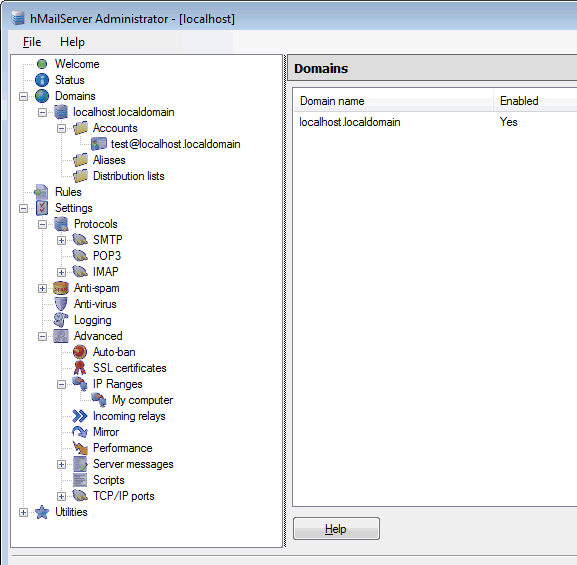Viewport: 577px width, 565px height.
Task: Click the Distribution lists folder icon
Action: pyautogui.click(x=80, y=176)
